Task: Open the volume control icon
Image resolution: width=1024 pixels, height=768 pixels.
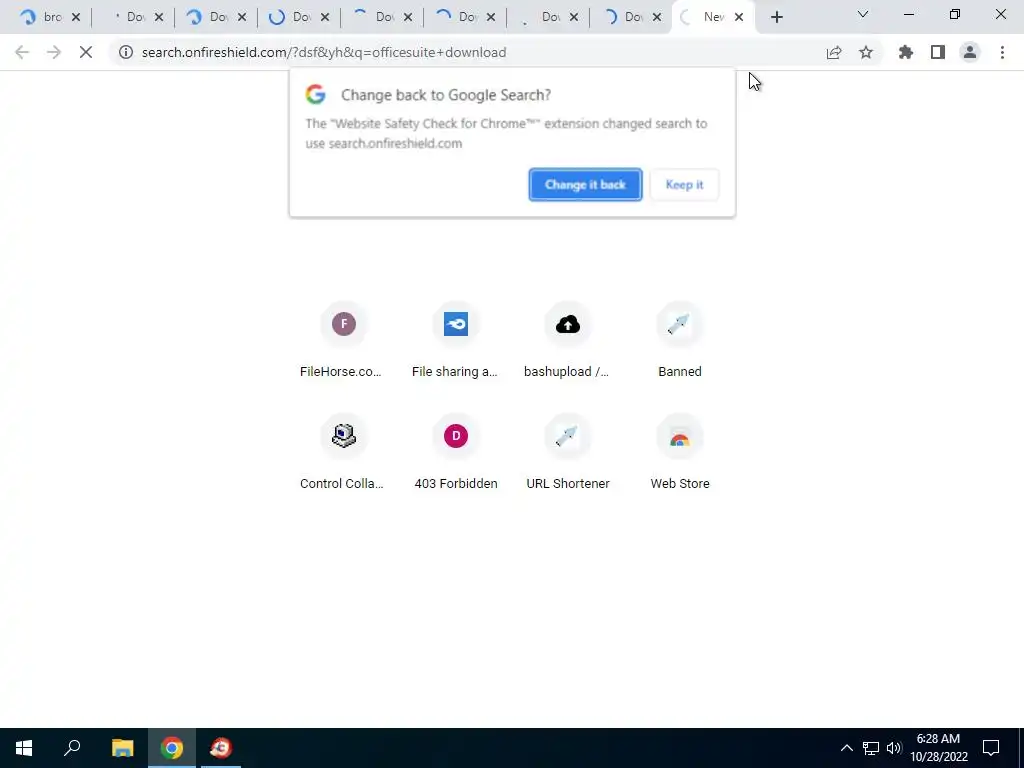Action: point(893,748)
